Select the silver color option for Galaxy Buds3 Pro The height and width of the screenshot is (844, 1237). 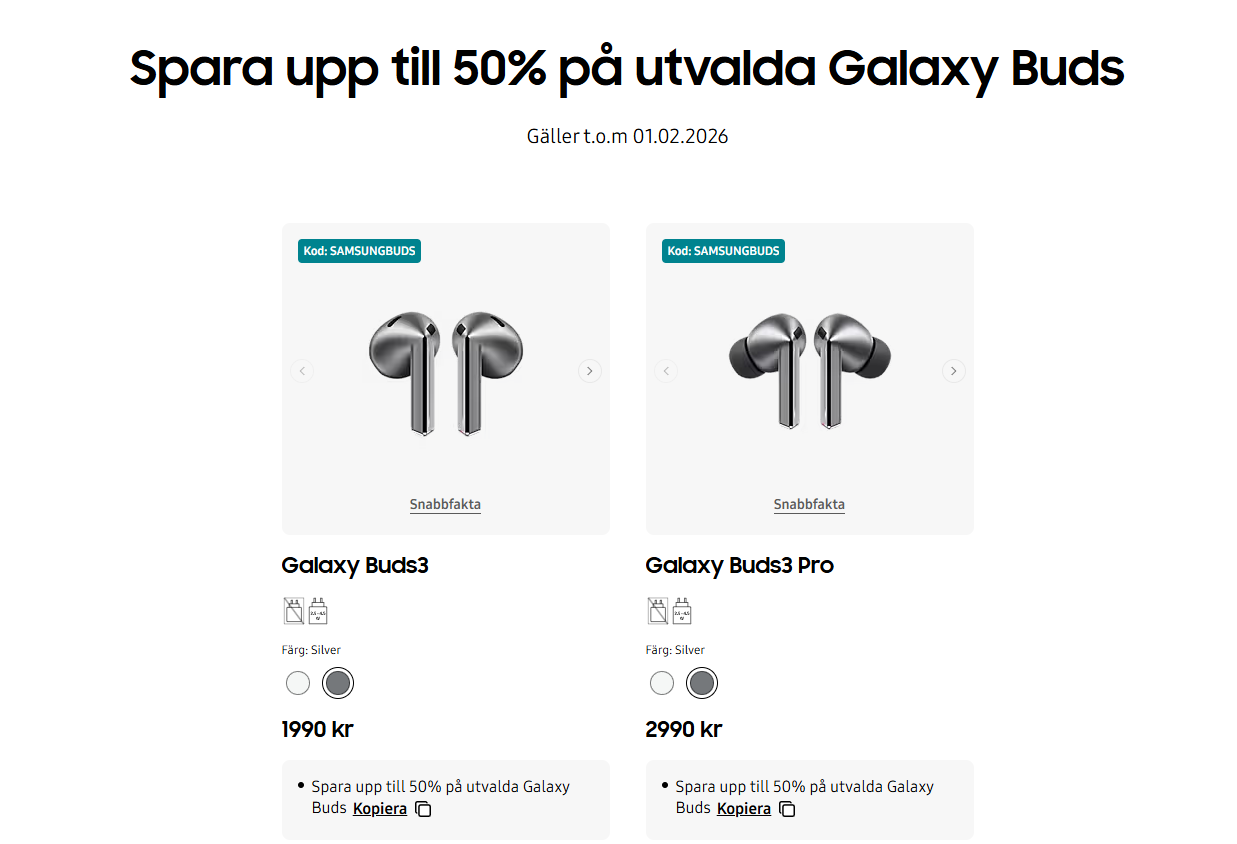(702, 683)
